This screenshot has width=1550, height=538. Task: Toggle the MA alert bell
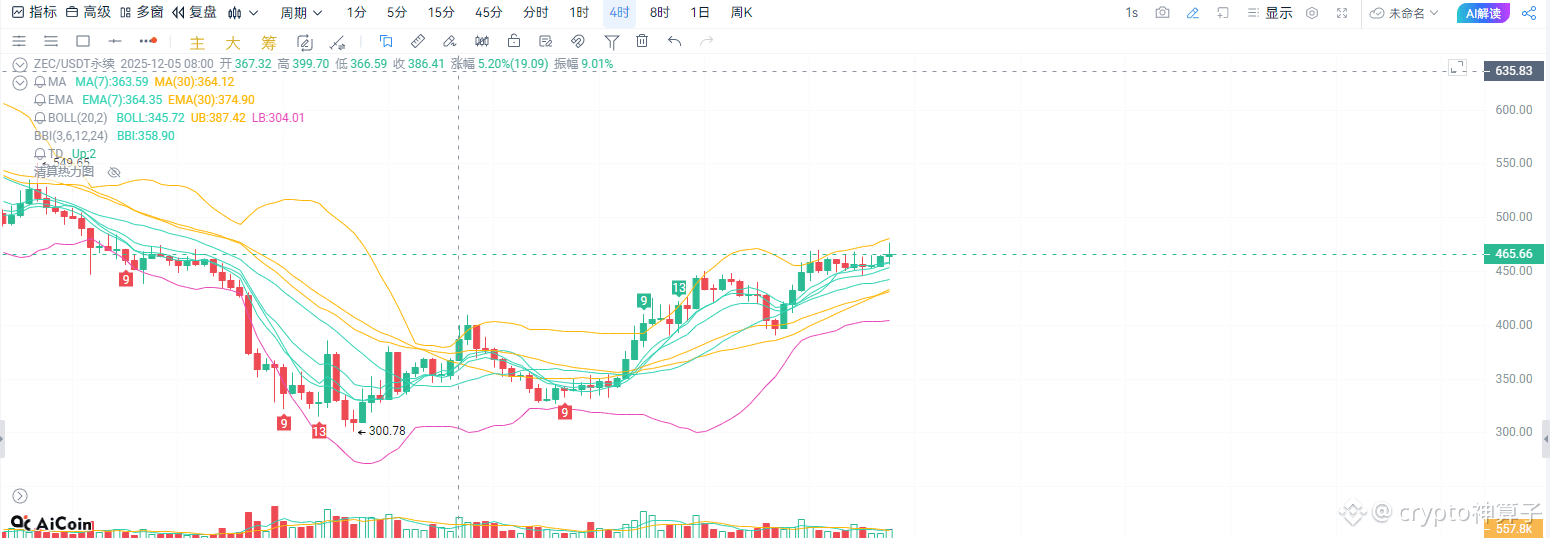(x=40, y=82)
